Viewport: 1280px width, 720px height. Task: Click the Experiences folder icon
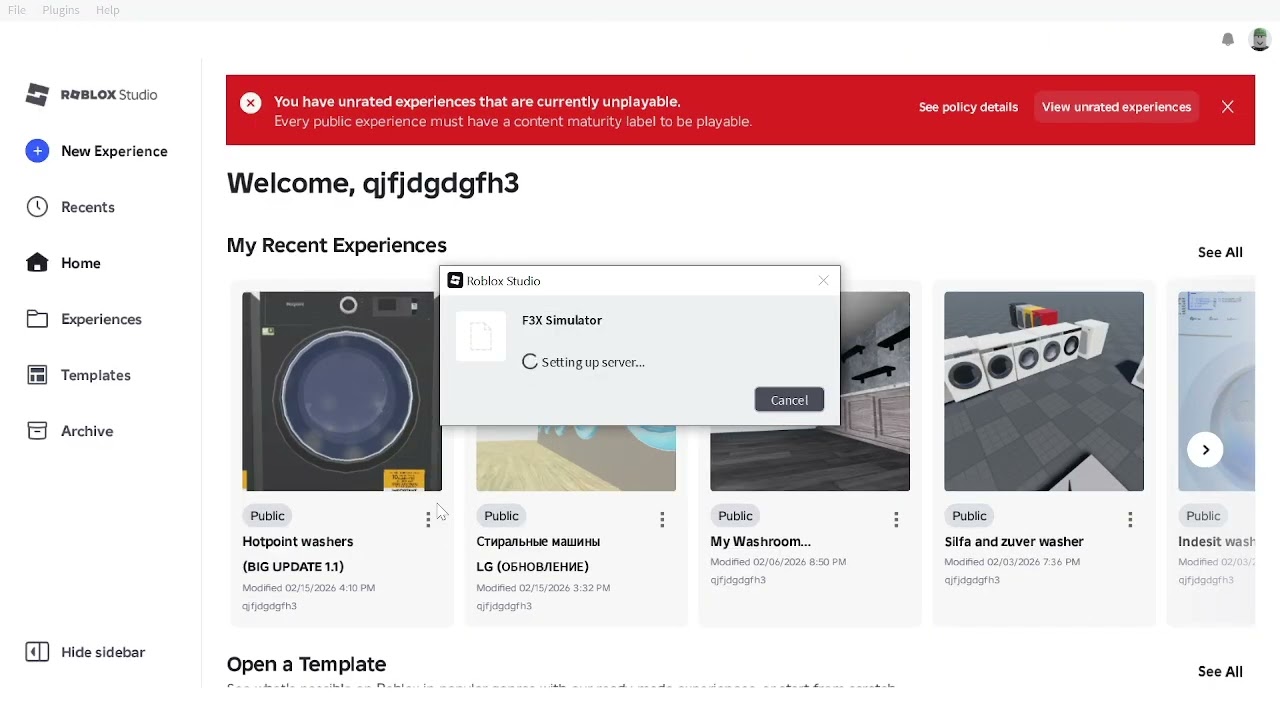(x=37, y=319)
